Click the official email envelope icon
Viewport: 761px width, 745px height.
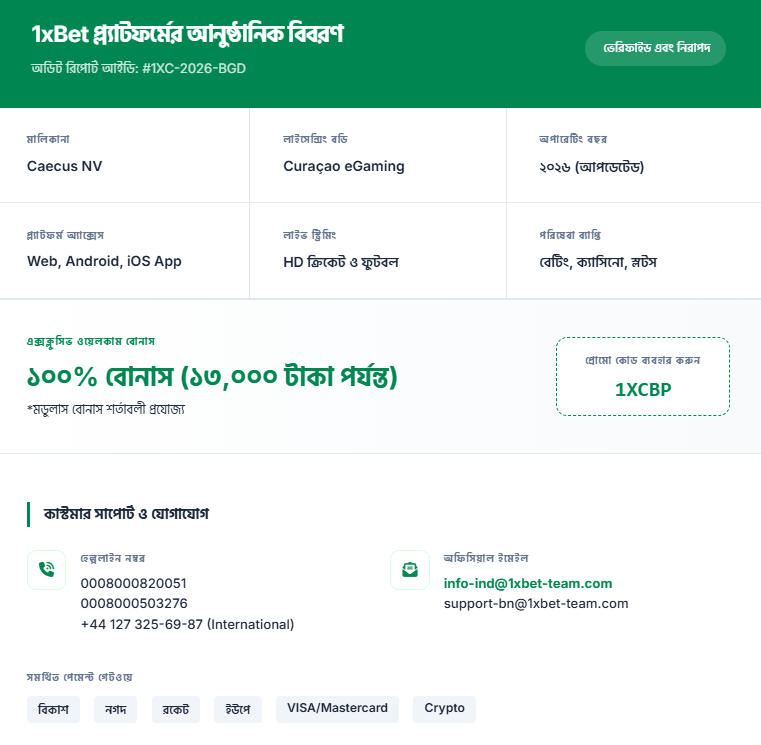[409, 570]
